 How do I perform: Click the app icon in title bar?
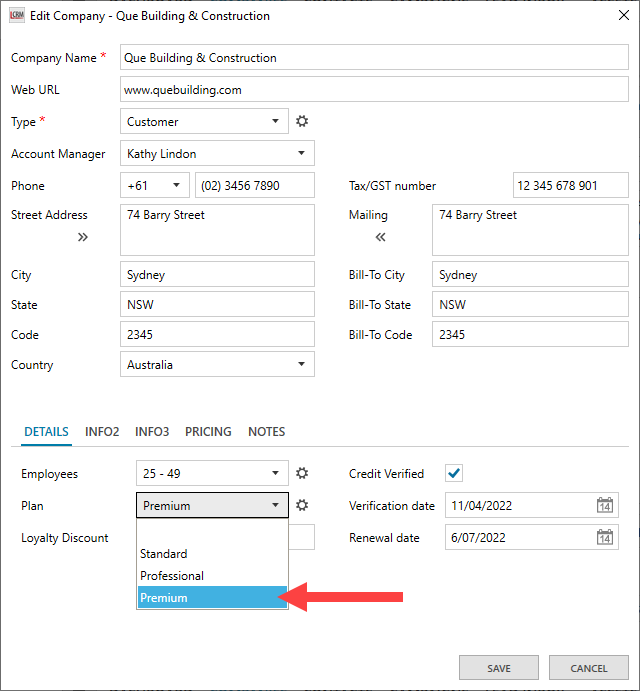[x=16, y=16]
